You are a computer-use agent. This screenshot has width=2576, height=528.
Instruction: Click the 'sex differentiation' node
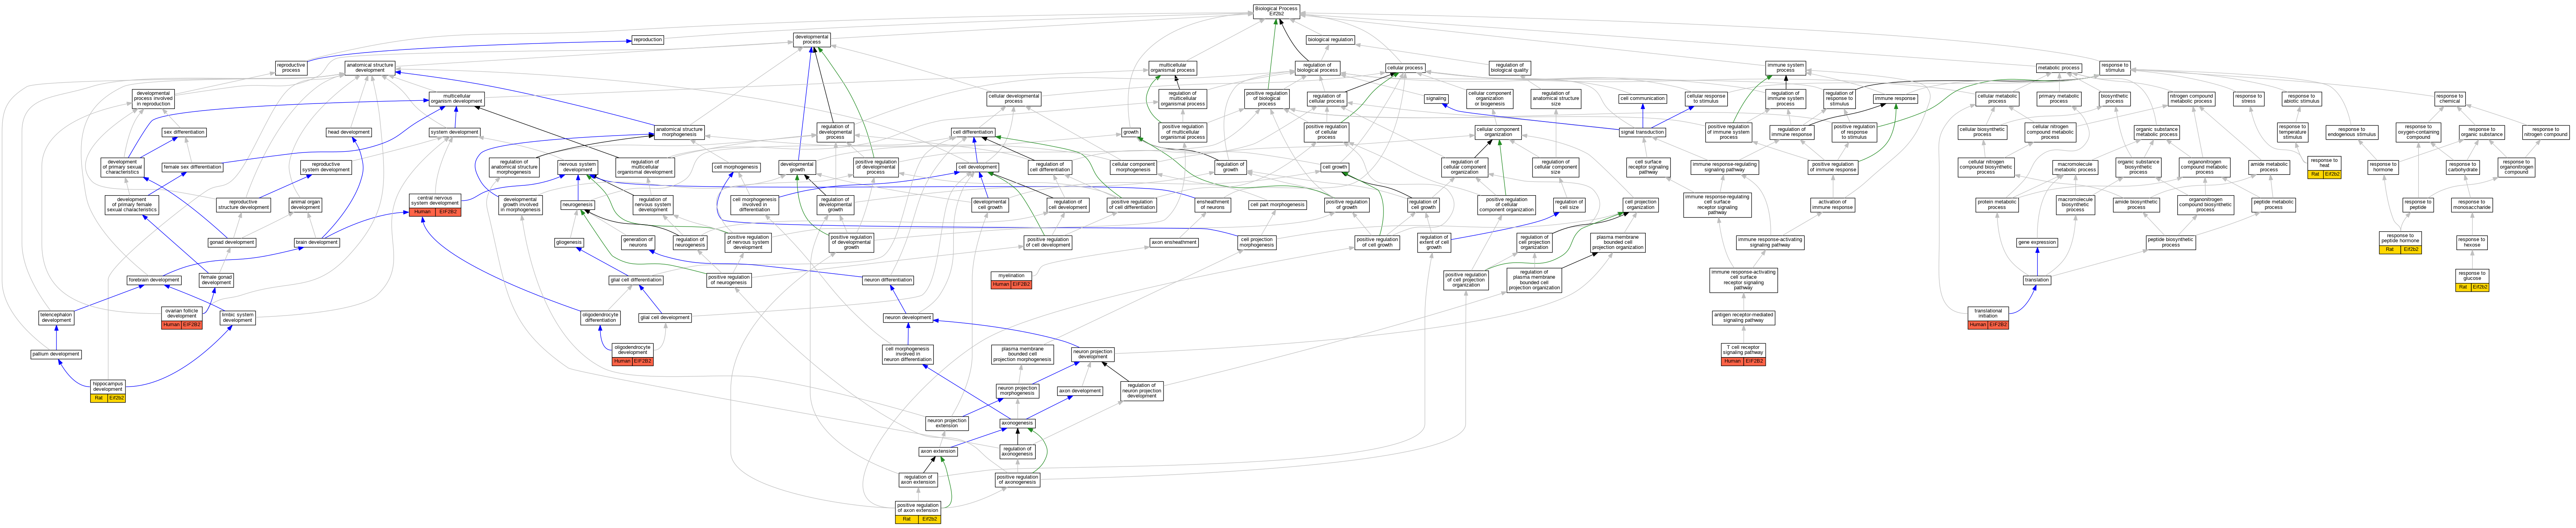(184, 132)
